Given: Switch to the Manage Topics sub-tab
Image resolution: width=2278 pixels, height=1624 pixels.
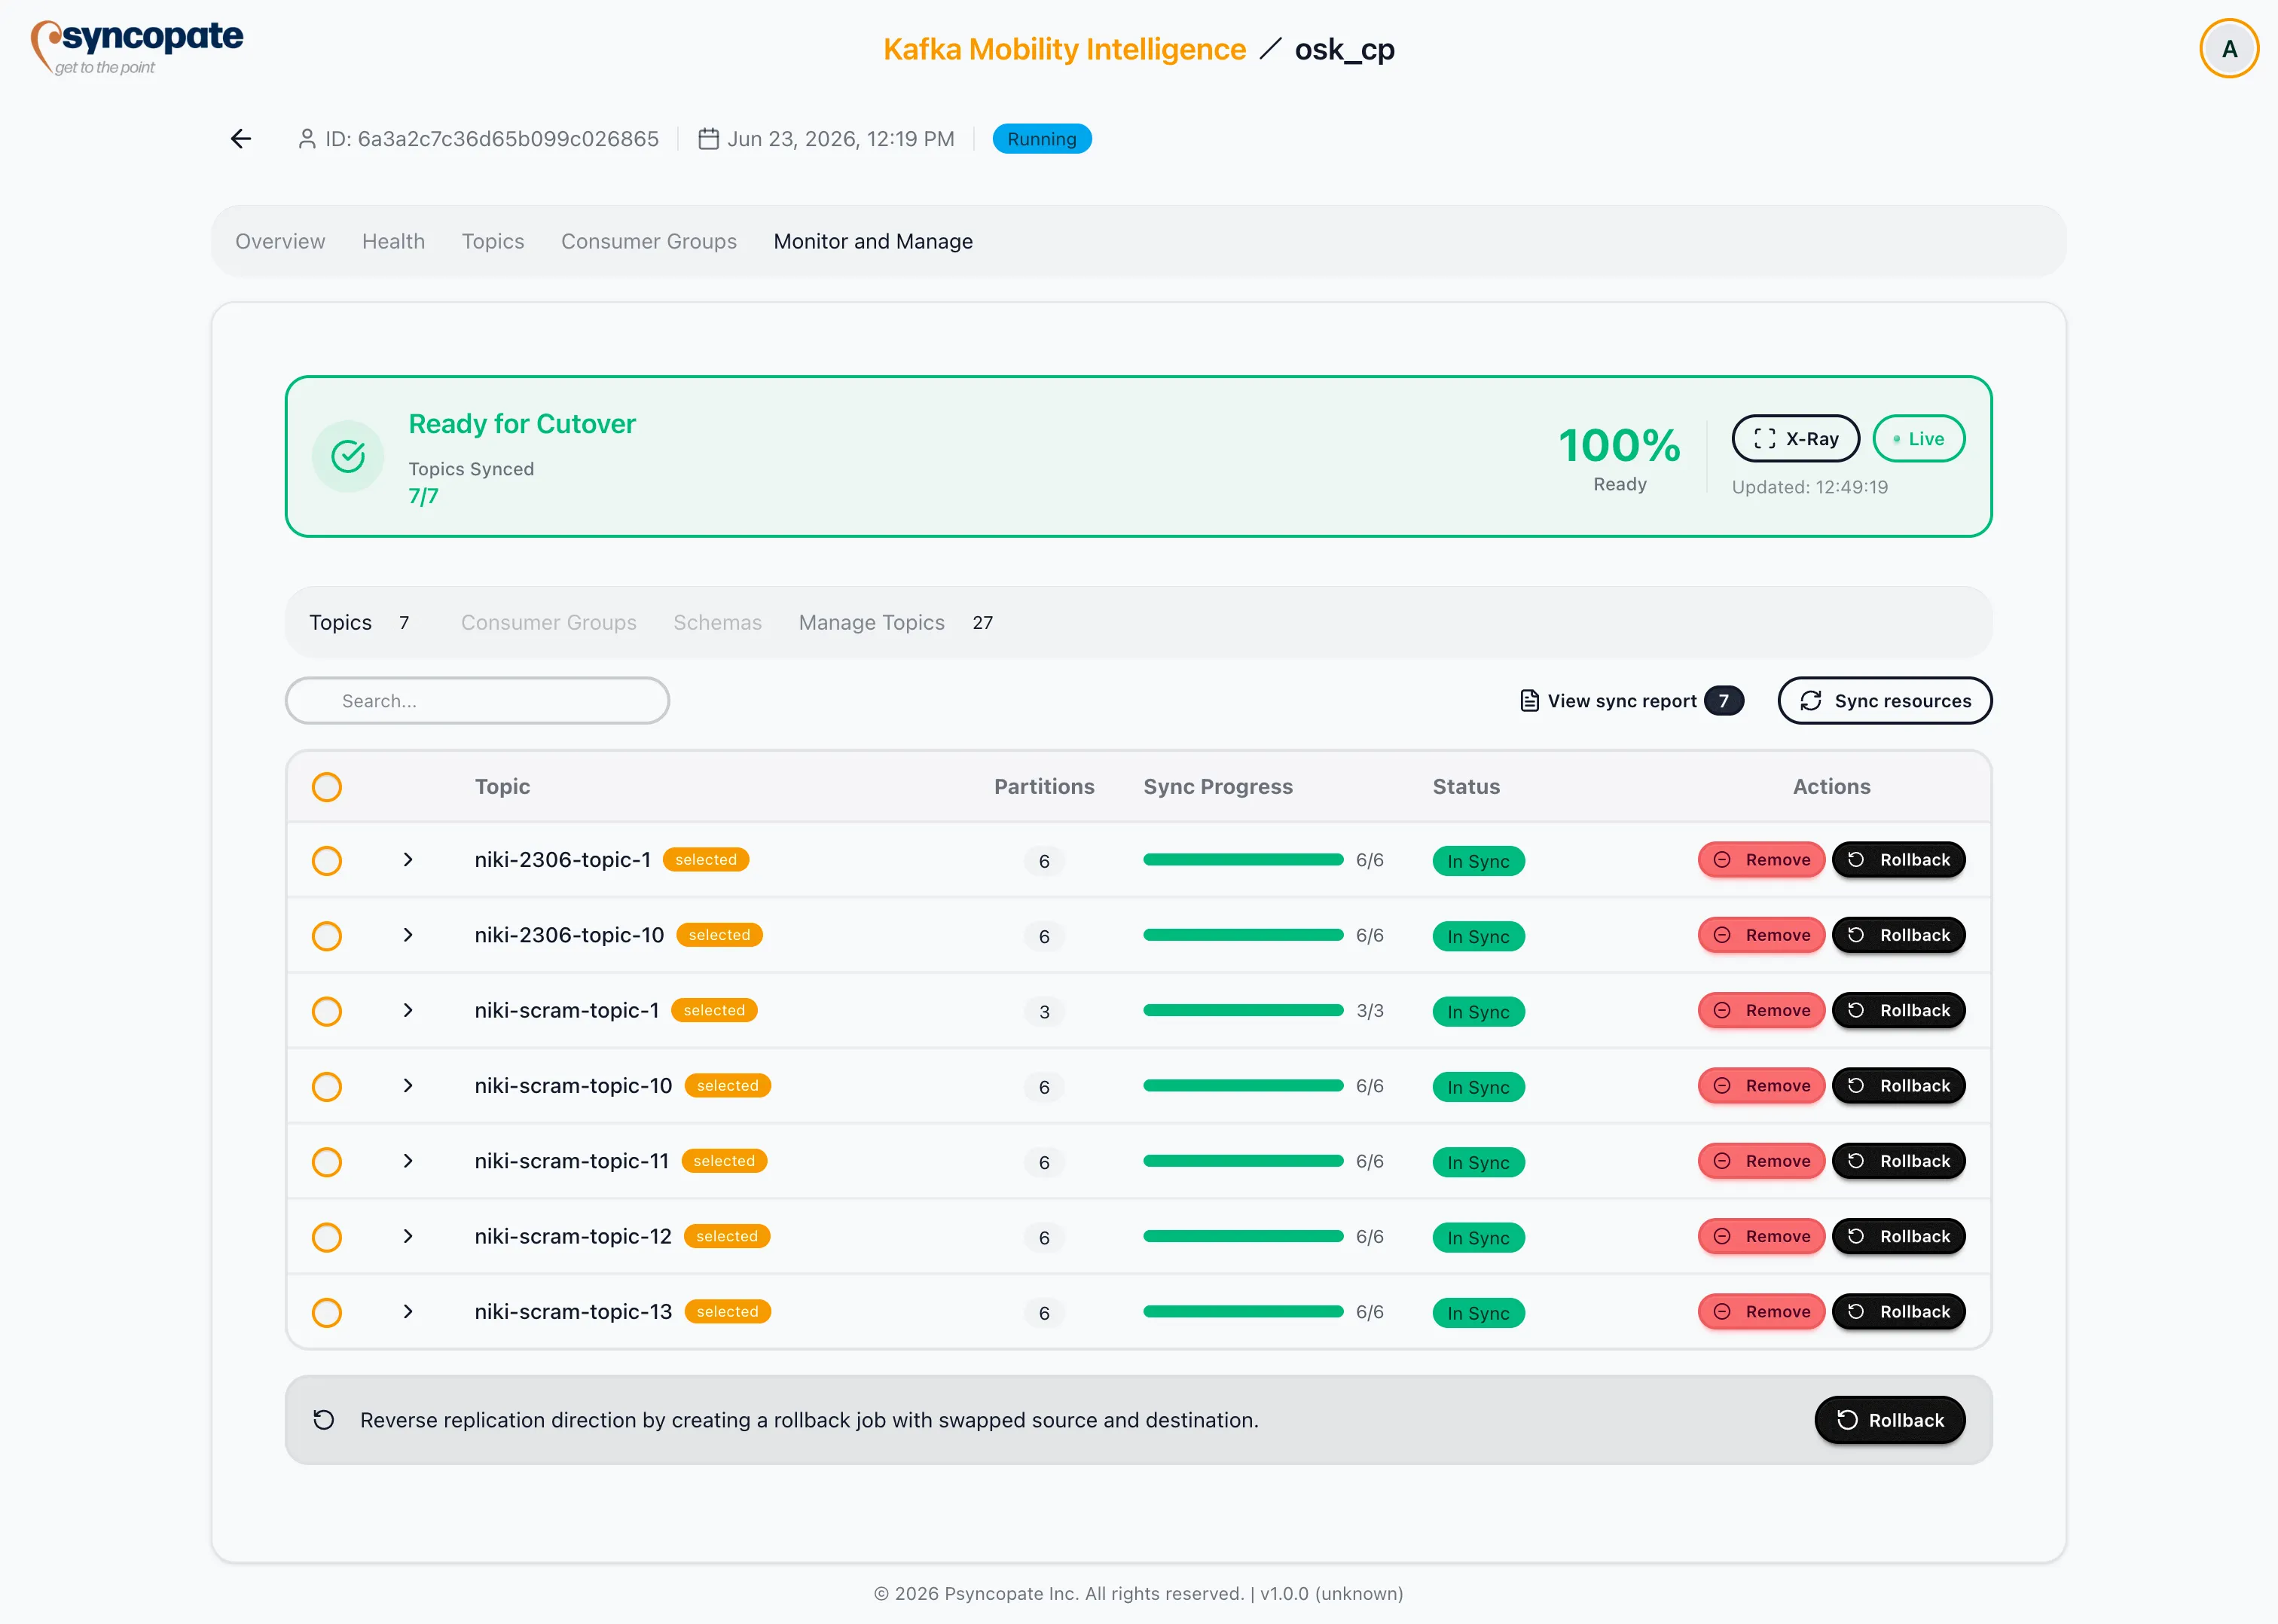Looking at the screenshot, I should pos(896,623).
